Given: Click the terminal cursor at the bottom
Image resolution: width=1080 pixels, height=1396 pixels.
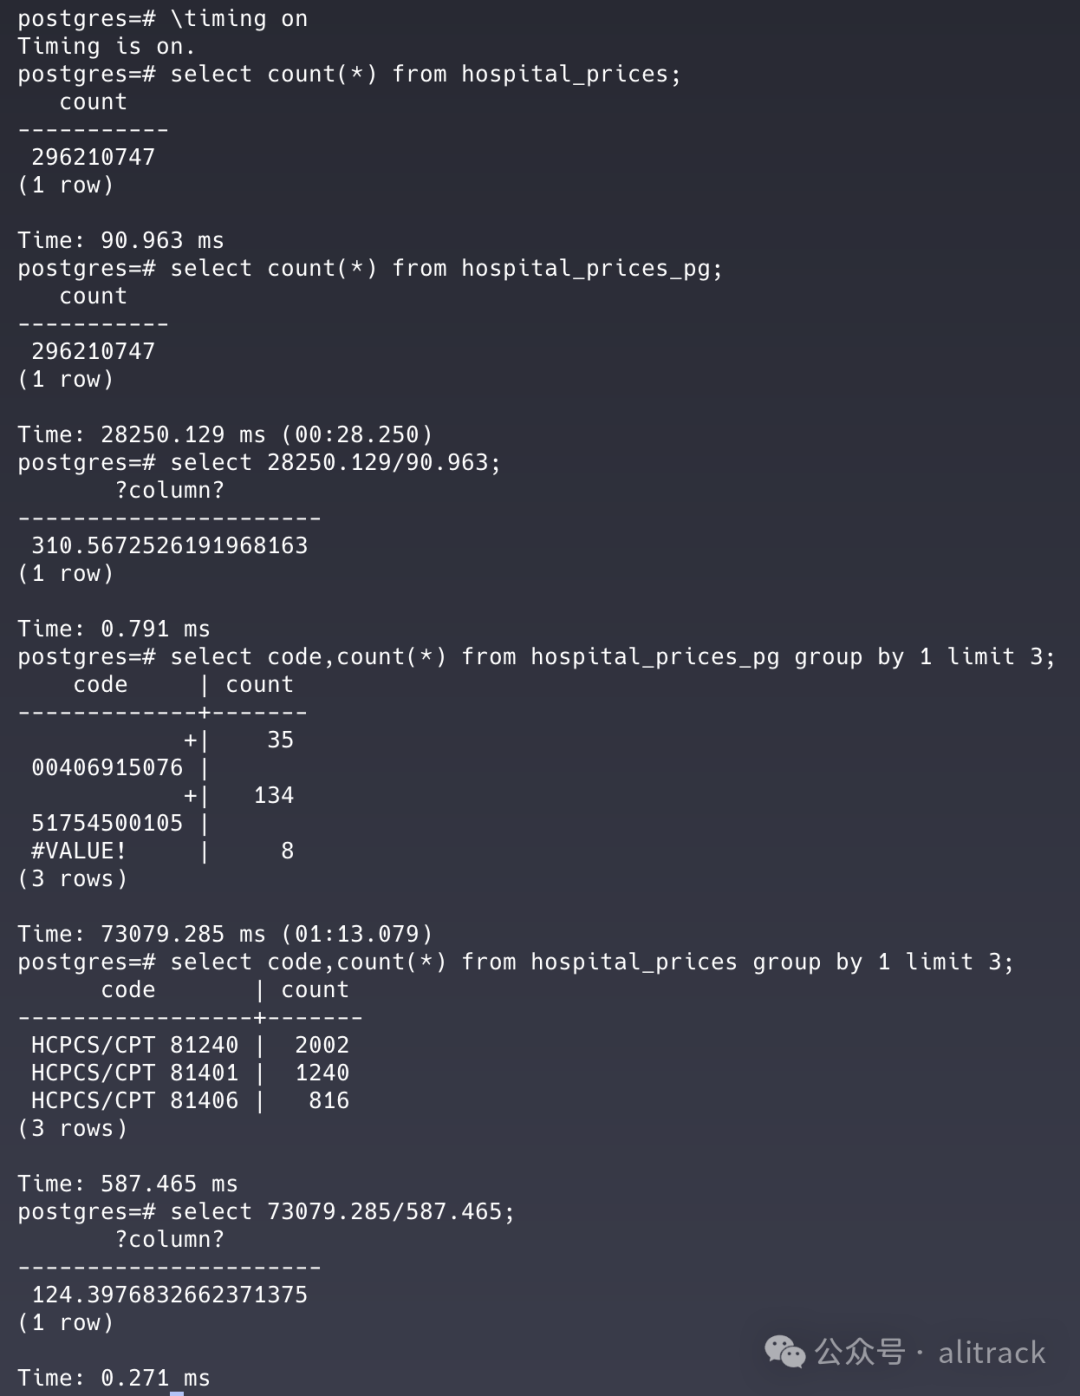Looking at the screenshot, I should pyautogui.click(x=177, y=1391).
